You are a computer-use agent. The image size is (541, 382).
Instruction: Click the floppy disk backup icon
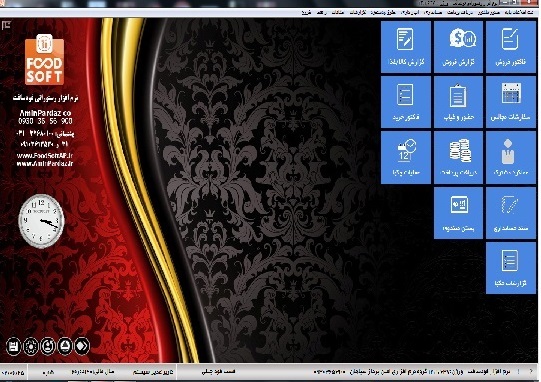(13, 346)
